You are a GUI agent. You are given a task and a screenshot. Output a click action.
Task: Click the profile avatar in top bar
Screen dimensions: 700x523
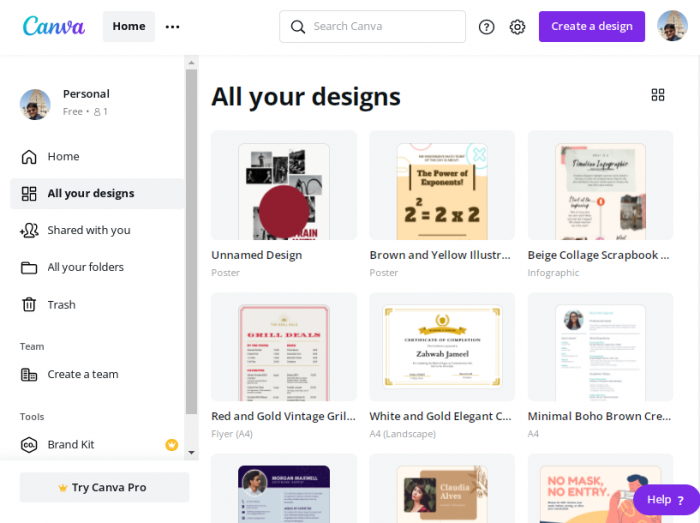pos(672,26)
